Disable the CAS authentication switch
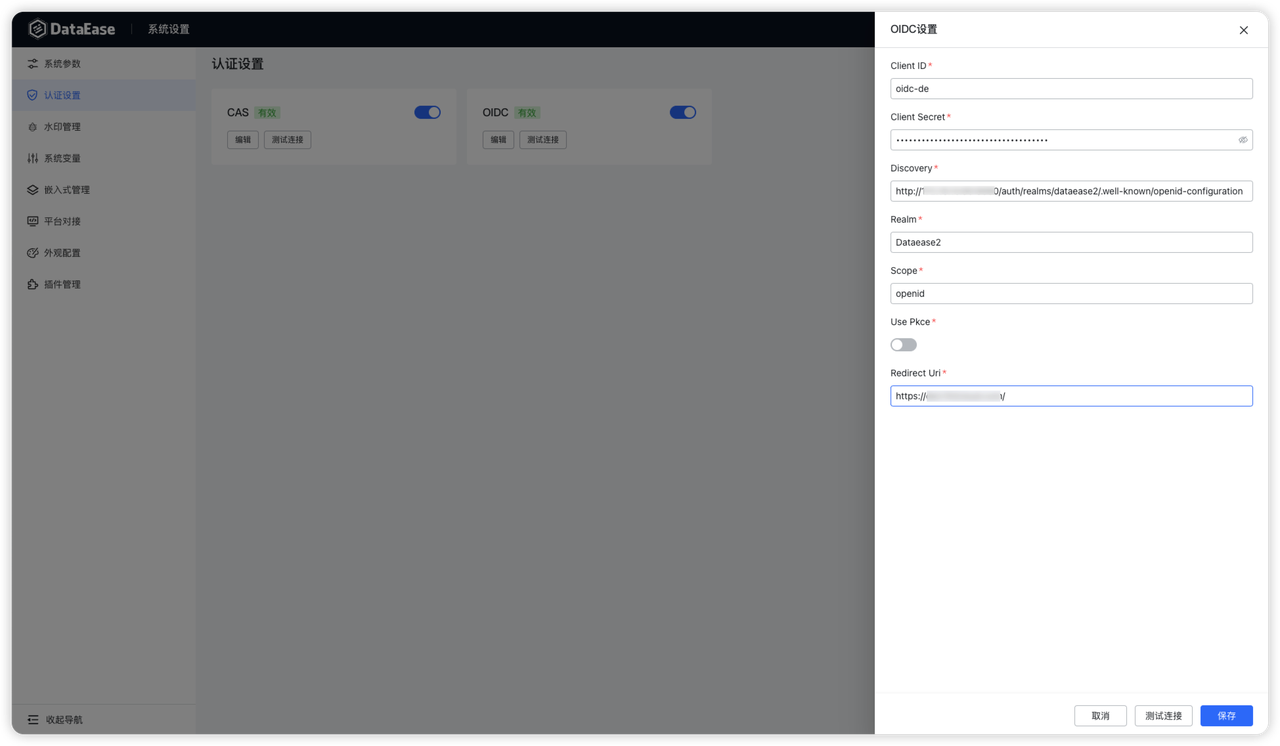This screenshot has width=1280, height=746. pyautogui.click(x=427, y=113)
